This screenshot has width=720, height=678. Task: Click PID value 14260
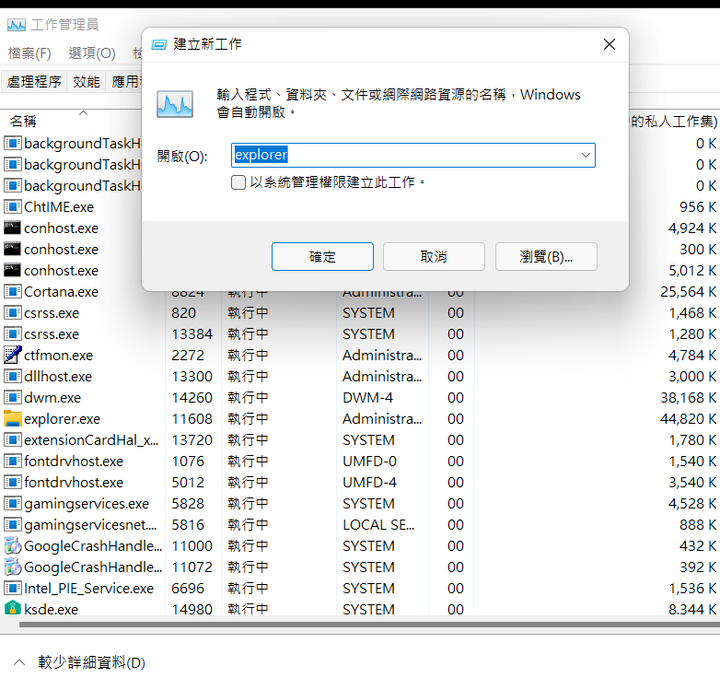192,398
